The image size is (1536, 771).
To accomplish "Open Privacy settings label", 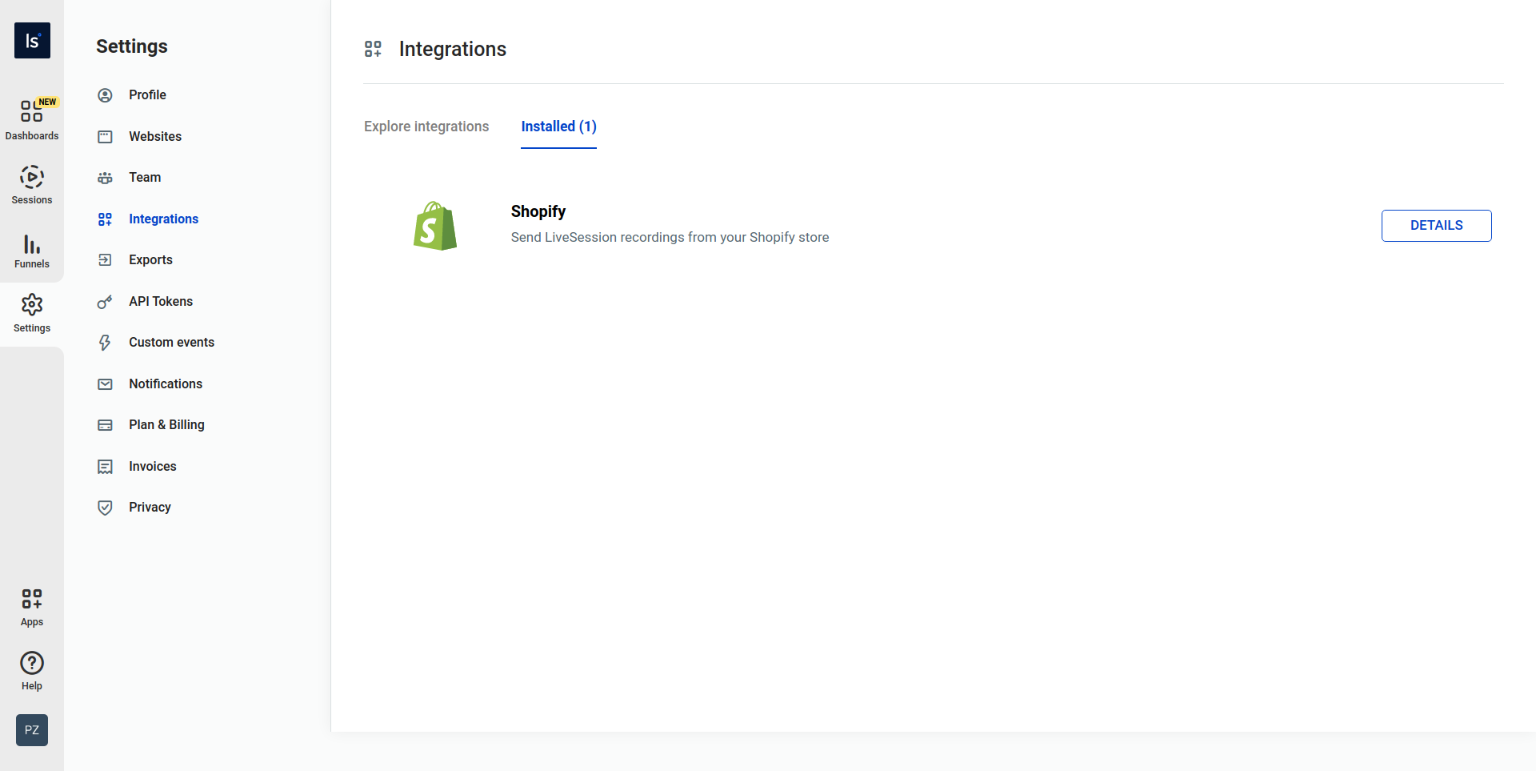I will [150, 508].
